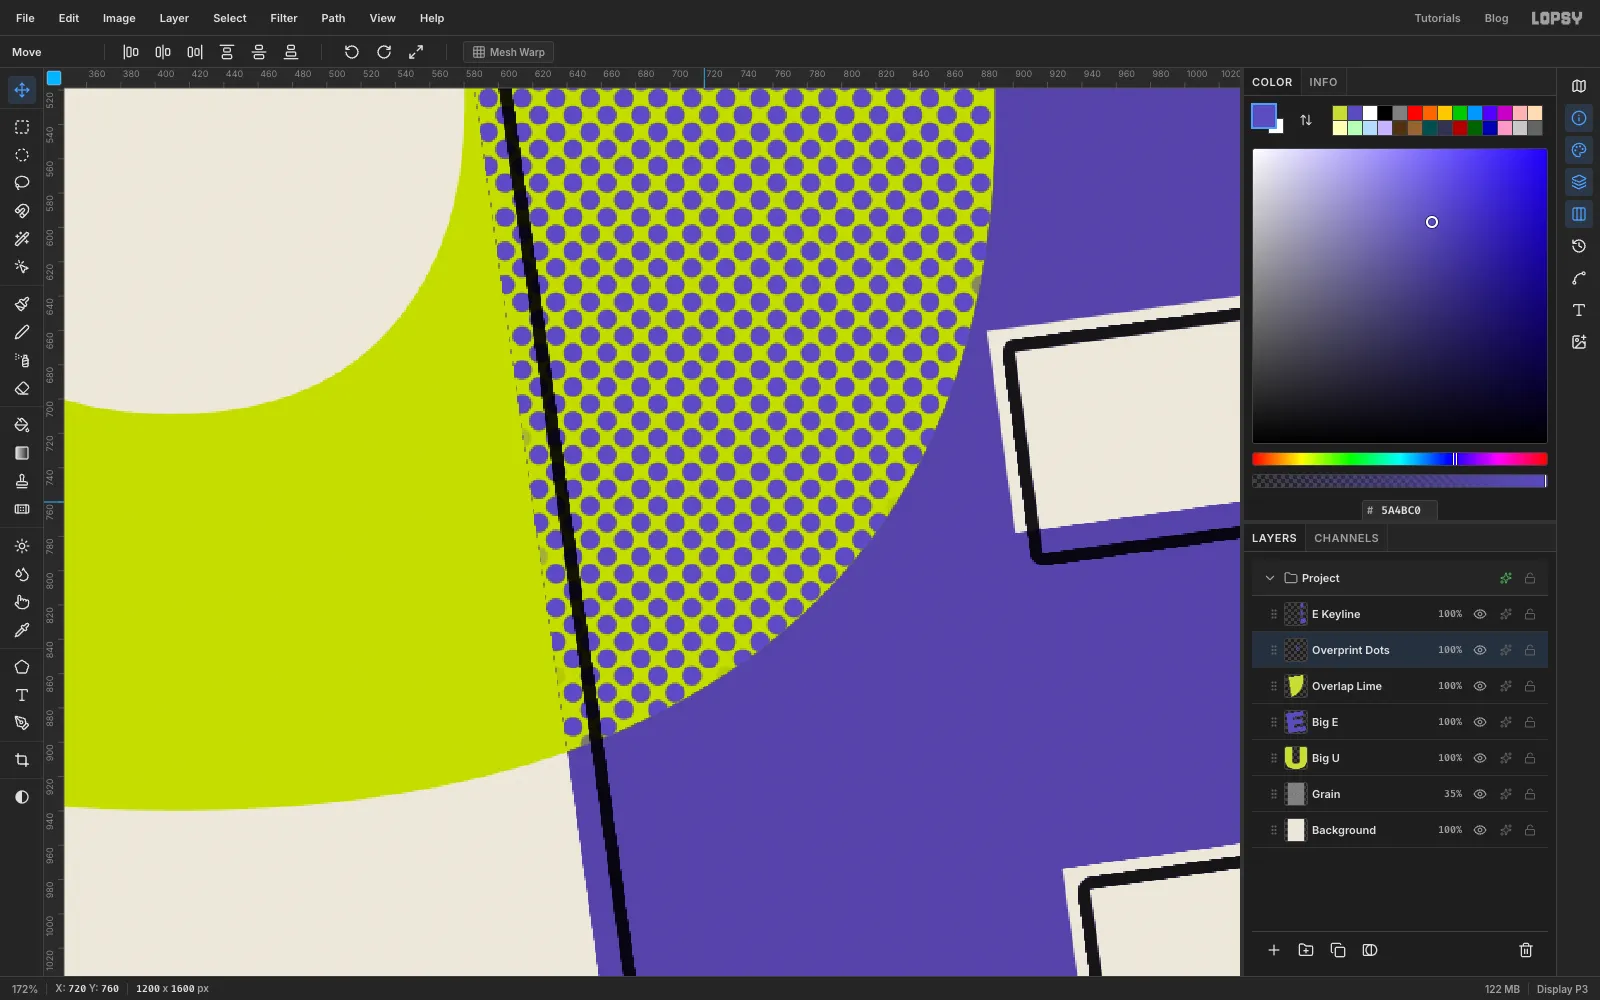This screenshot has width=1600, height=1000.
Task: Select the Move tool in the toolbox
Action: point(22,90)
